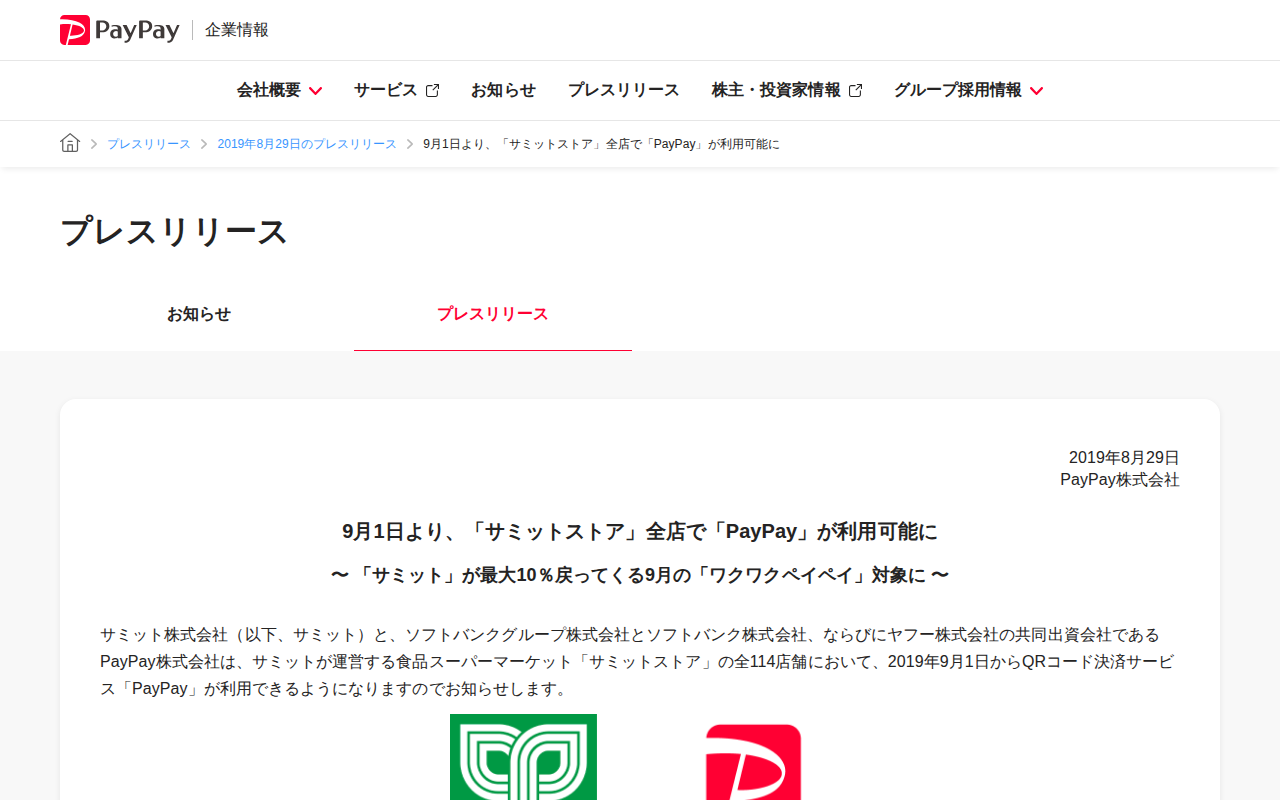The image size is (1280, 800).
Task: Follow the 2019年8月29日のプレスリリース breadcrumb link
Action: [x=307, y=144]
